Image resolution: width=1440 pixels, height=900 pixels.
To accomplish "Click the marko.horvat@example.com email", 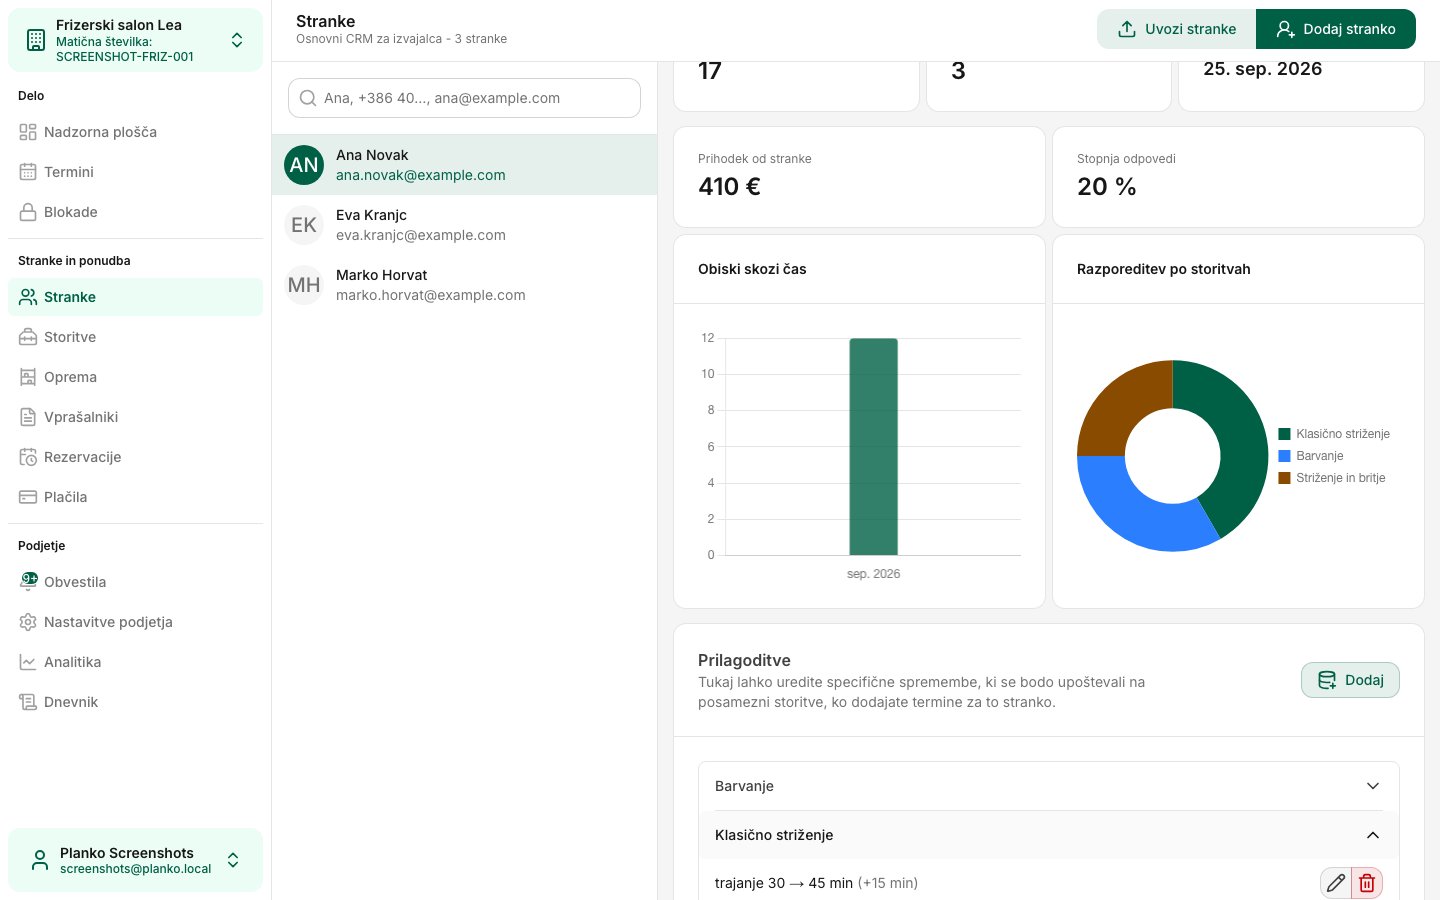I will (431, 295).
